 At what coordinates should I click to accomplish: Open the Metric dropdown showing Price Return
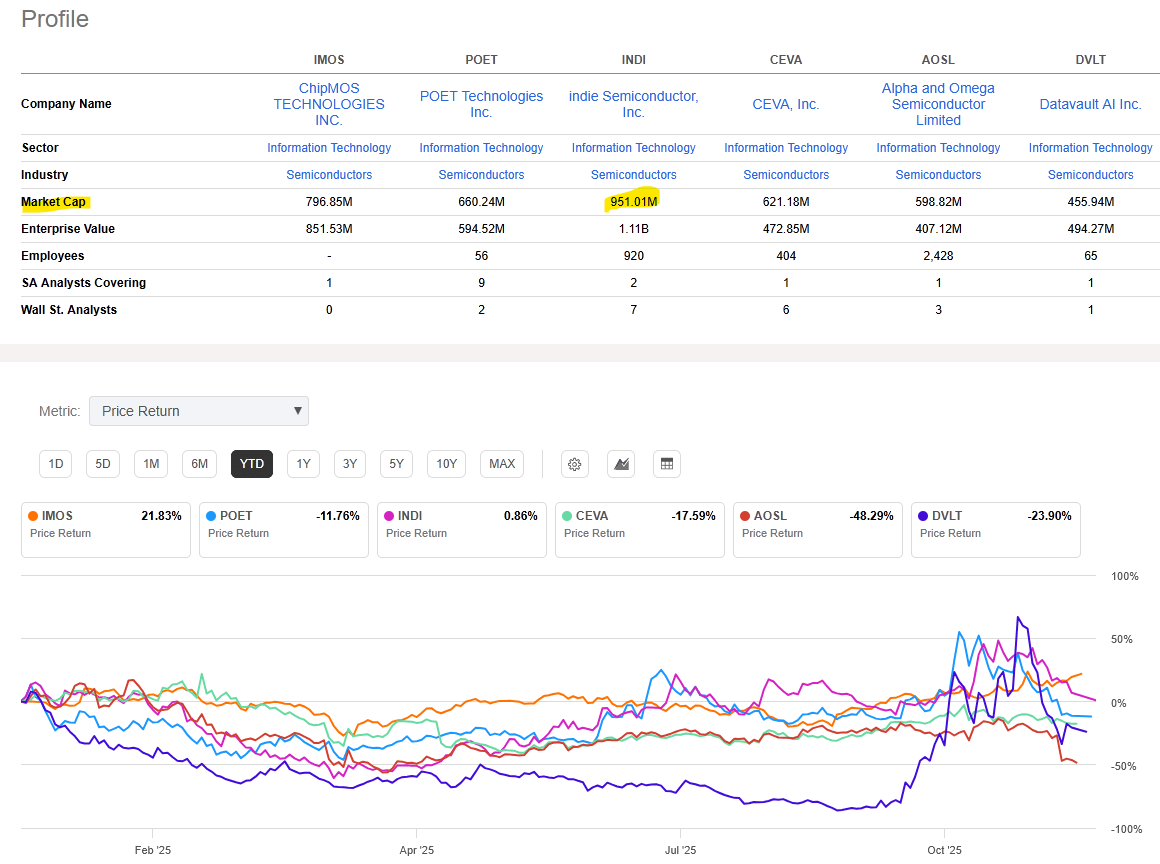(198, 411)
